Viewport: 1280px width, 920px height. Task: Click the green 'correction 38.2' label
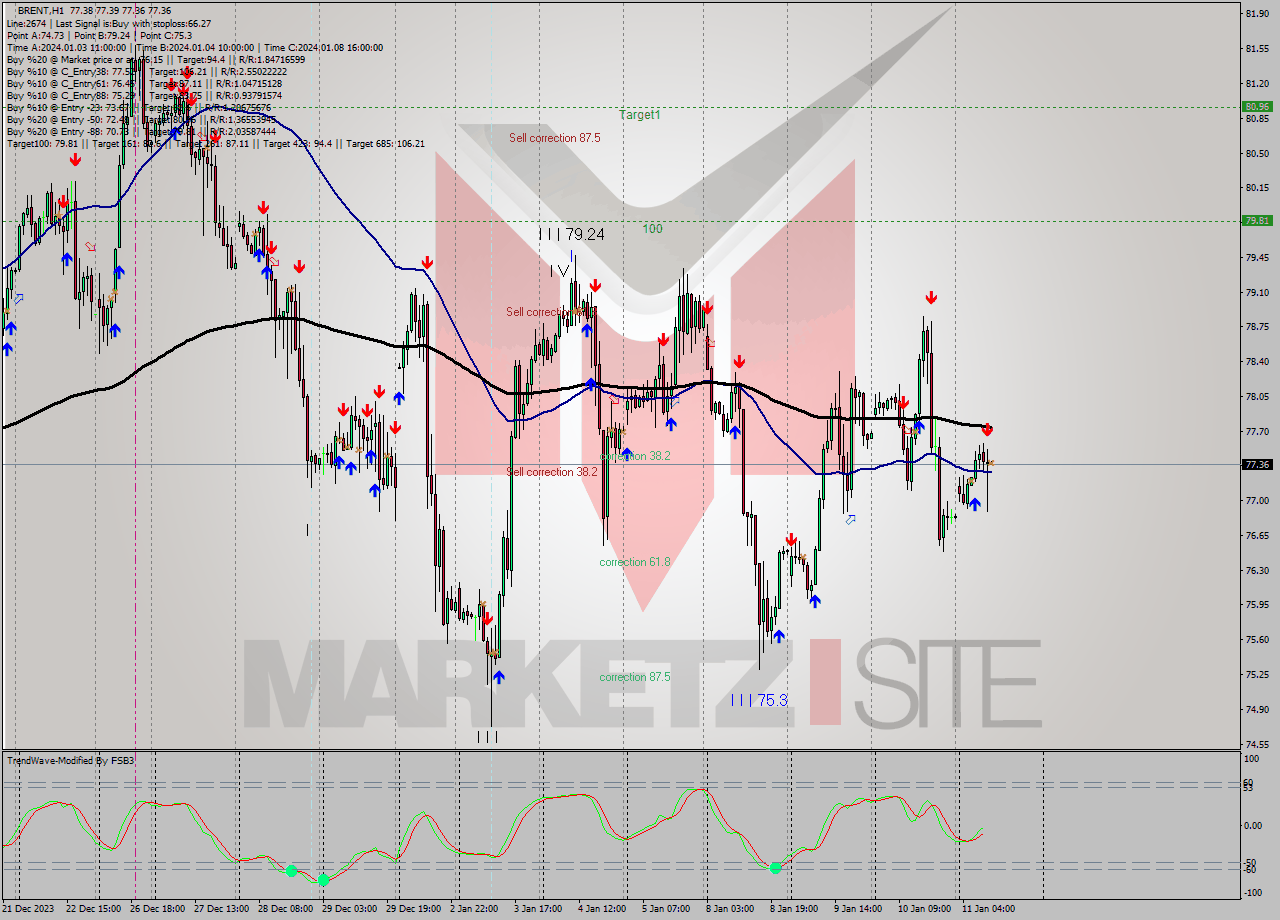pos(635,456)
